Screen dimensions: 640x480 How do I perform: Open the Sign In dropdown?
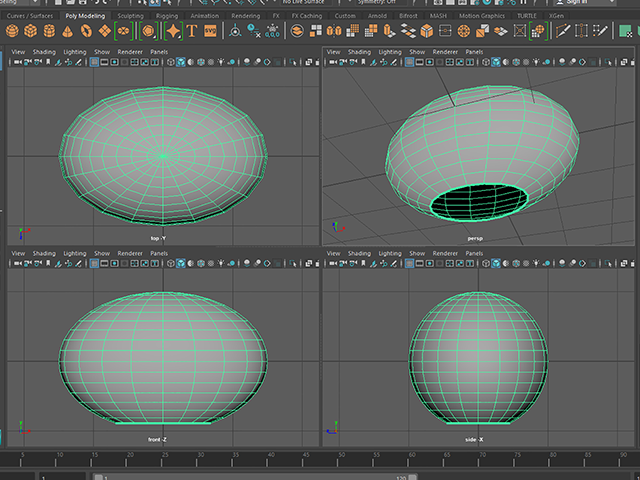coord(585,2)
